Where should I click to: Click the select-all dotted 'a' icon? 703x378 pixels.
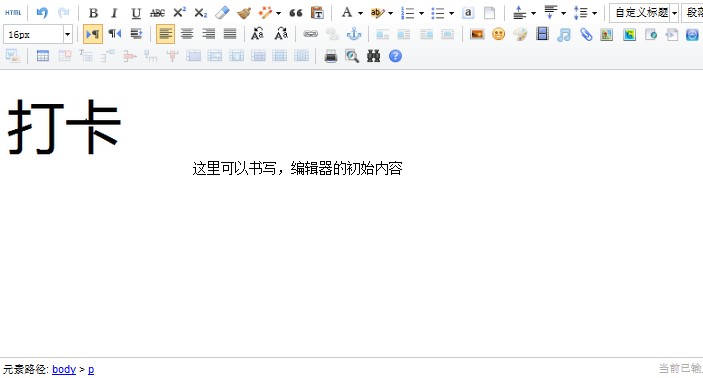click(x=468, y=13)
